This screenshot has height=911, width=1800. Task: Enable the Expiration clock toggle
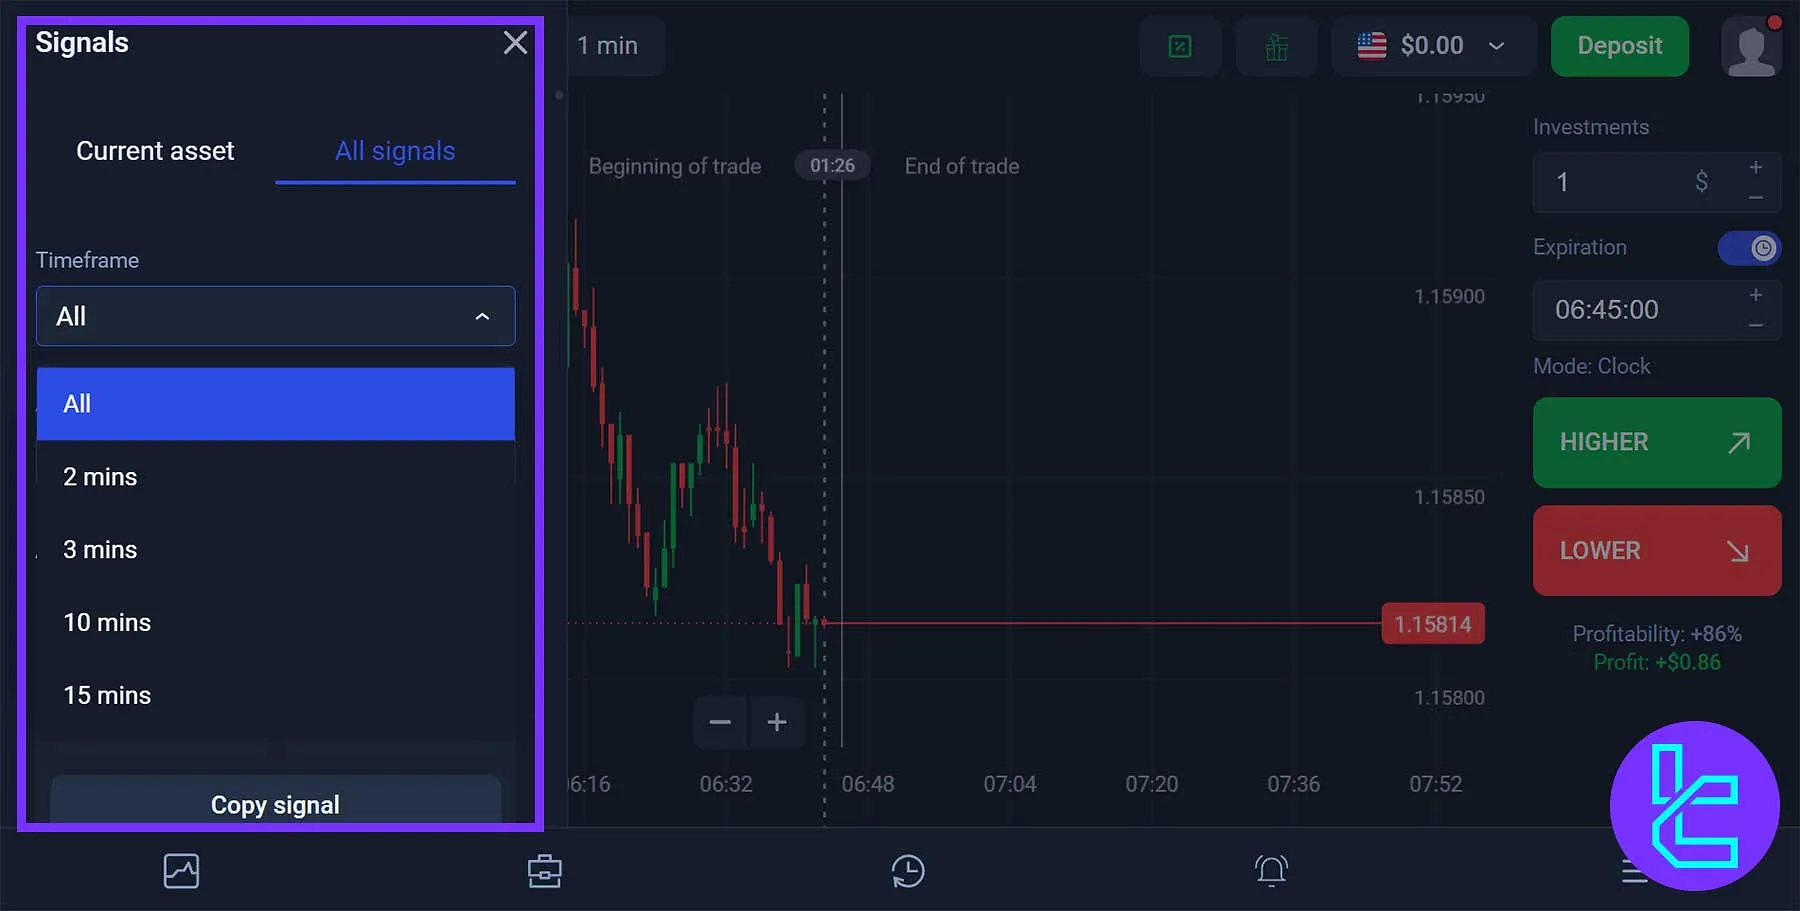[x=1749, y=248]
